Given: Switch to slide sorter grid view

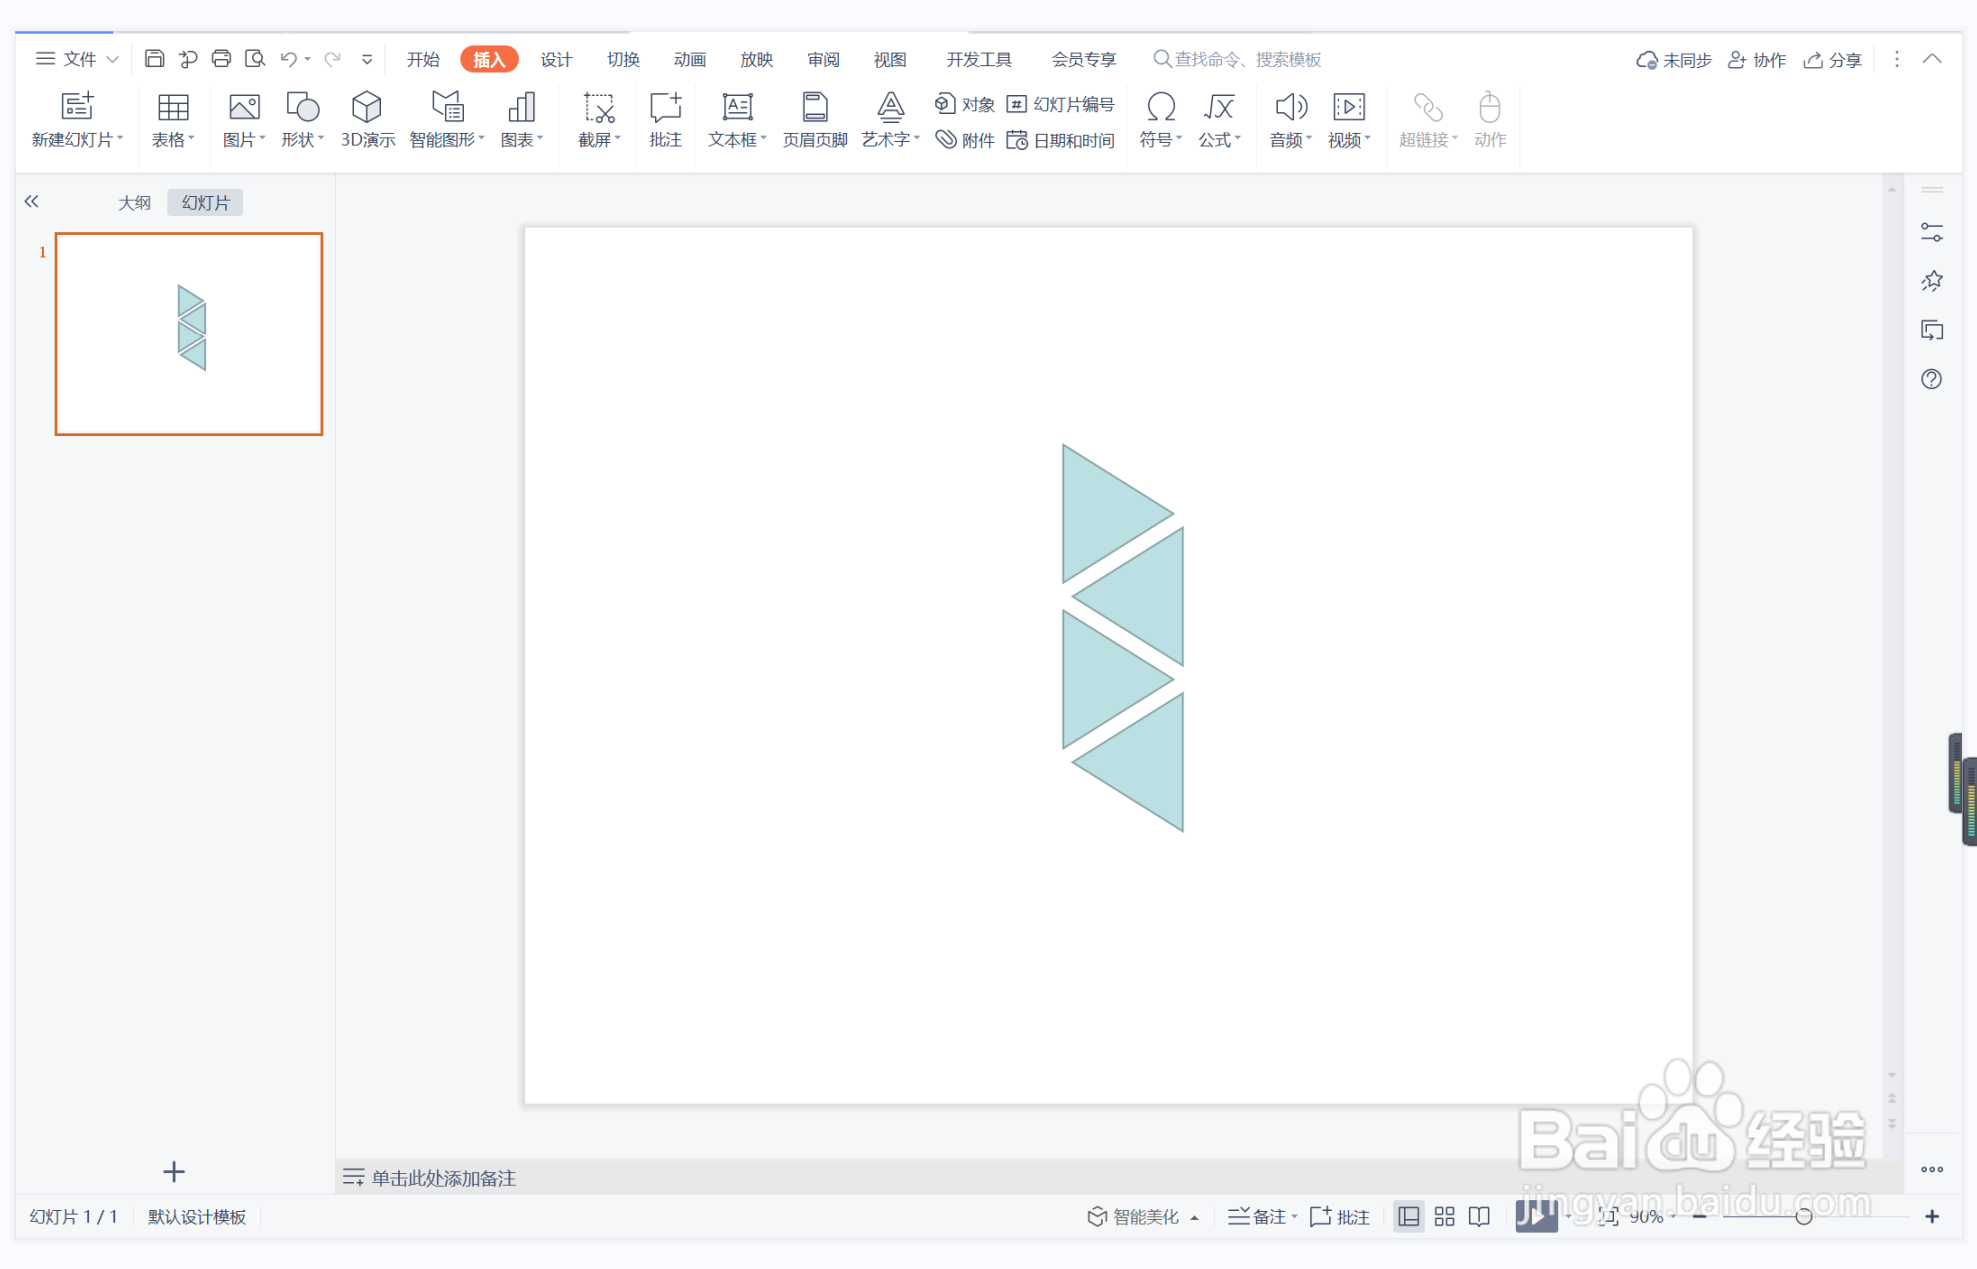Looking at the screenshot, I should tap(1444, 1216).
